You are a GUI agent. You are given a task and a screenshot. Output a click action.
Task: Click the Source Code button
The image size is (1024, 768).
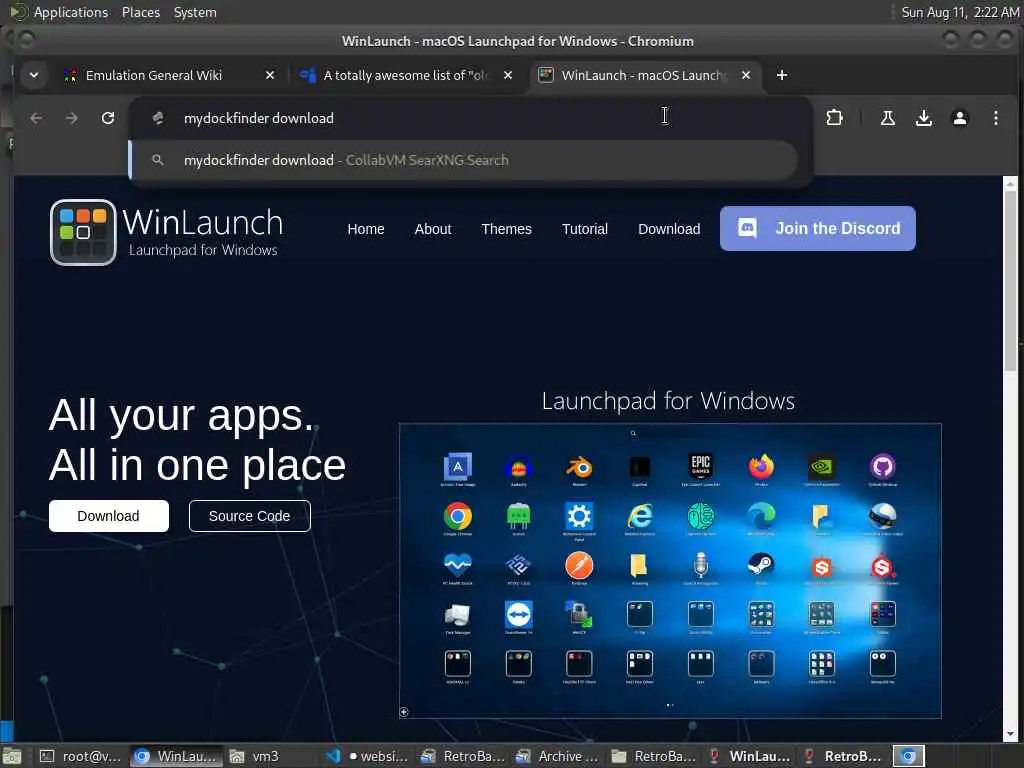pyautogui.click(x=249, y=516)
